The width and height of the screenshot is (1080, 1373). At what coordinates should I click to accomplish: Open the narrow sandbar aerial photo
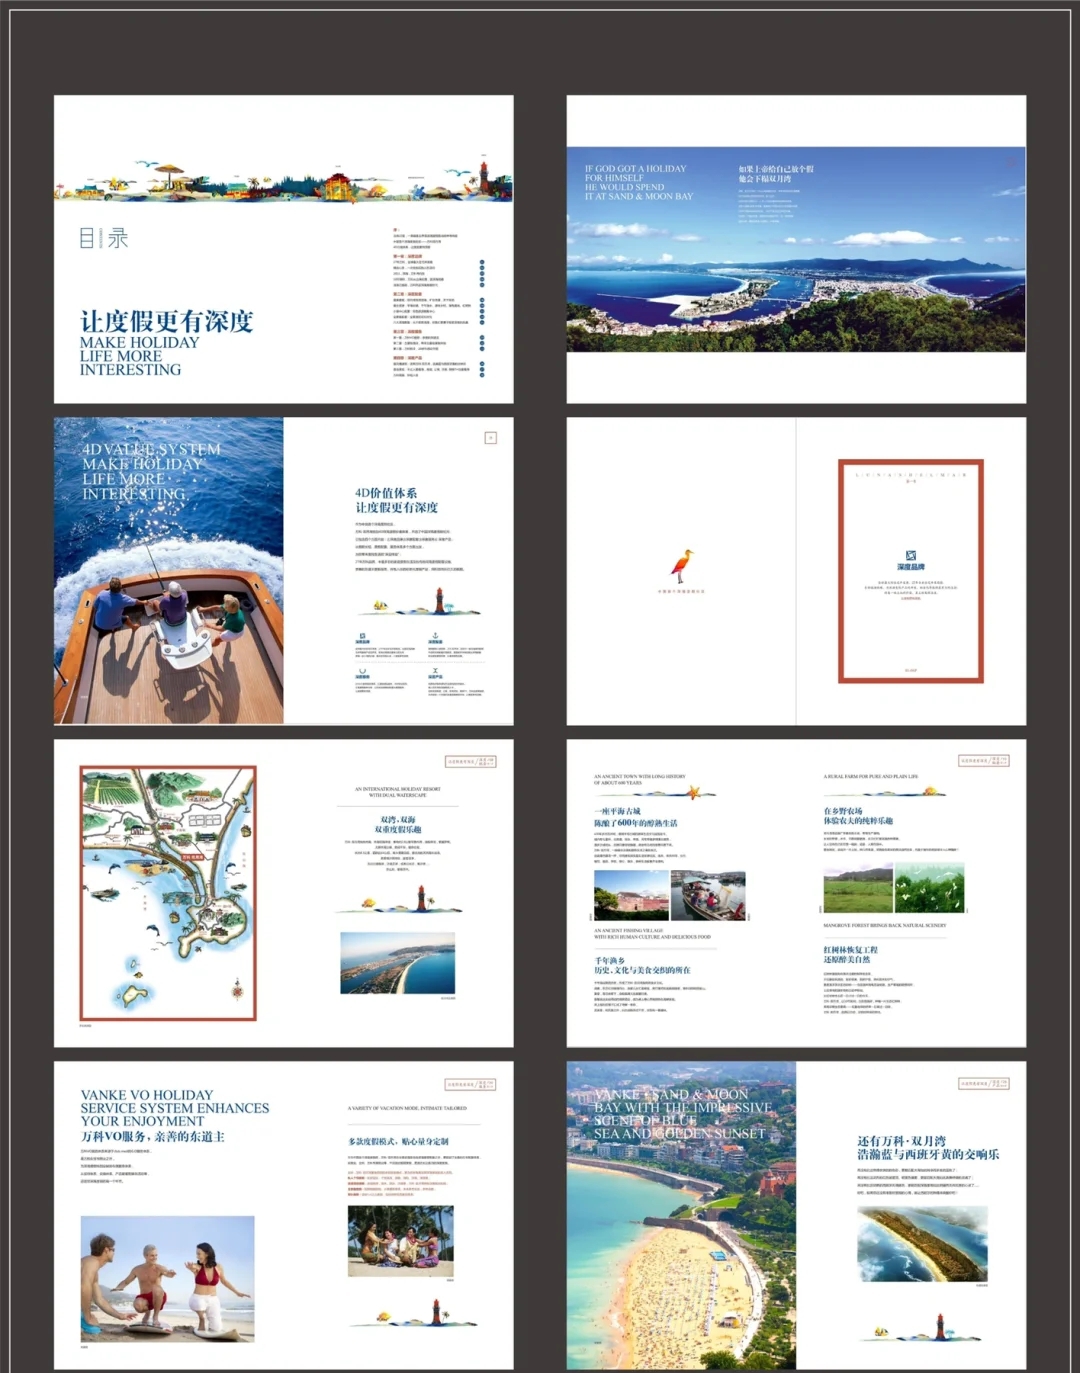pyautogui.click(x=923, y=1244)
